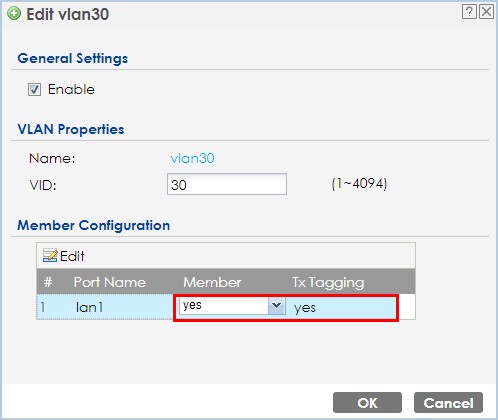The image size is (498, 420).
Task: Click the VID input field
Action: click(227, 184)
